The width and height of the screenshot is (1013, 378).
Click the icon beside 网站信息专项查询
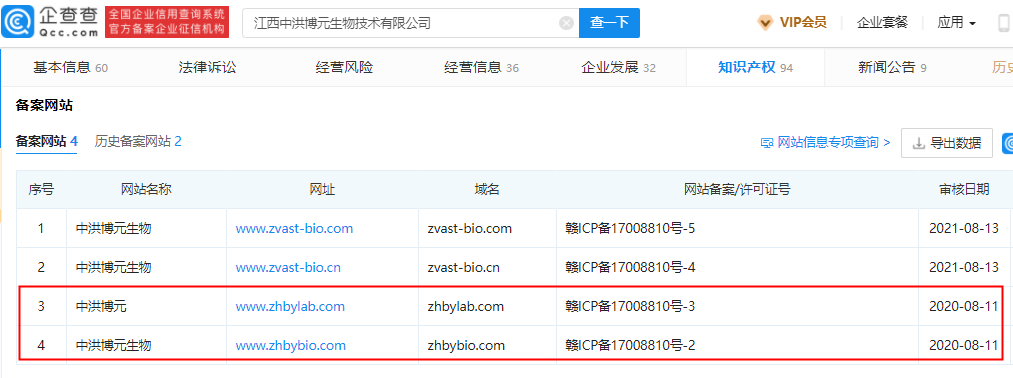point(767,143)
